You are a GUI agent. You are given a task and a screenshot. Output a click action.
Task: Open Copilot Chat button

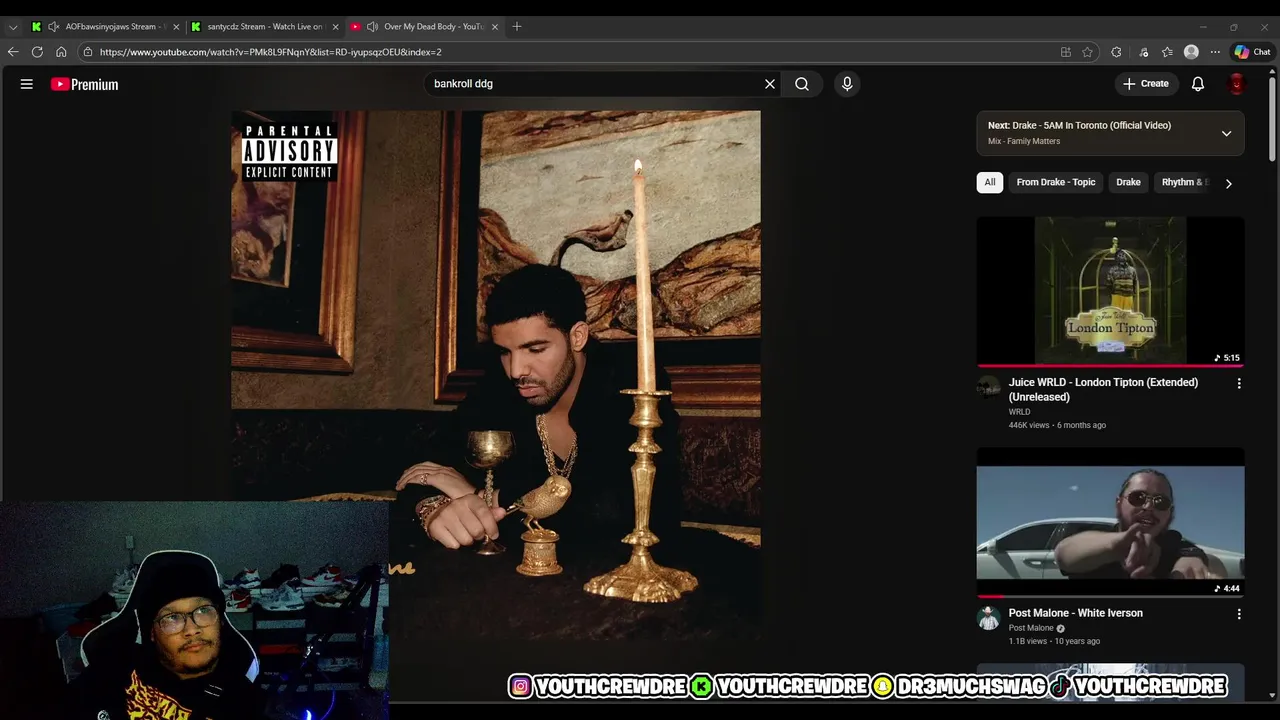[1252, 52]
